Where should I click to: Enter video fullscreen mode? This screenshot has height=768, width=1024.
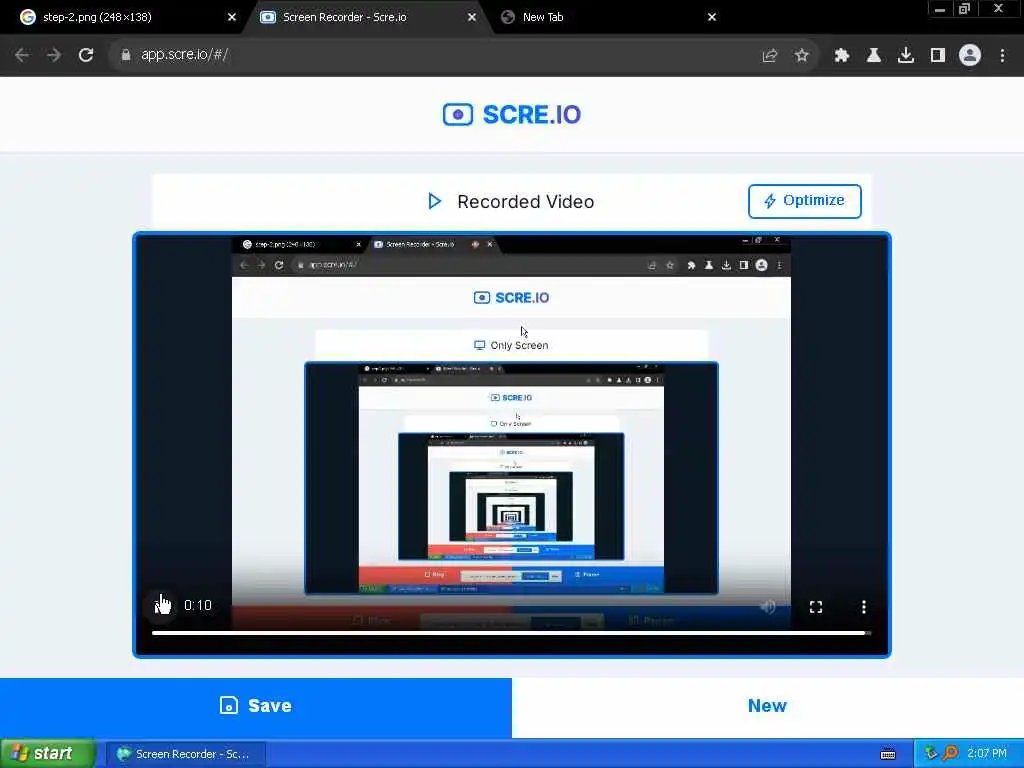(816, 607)
